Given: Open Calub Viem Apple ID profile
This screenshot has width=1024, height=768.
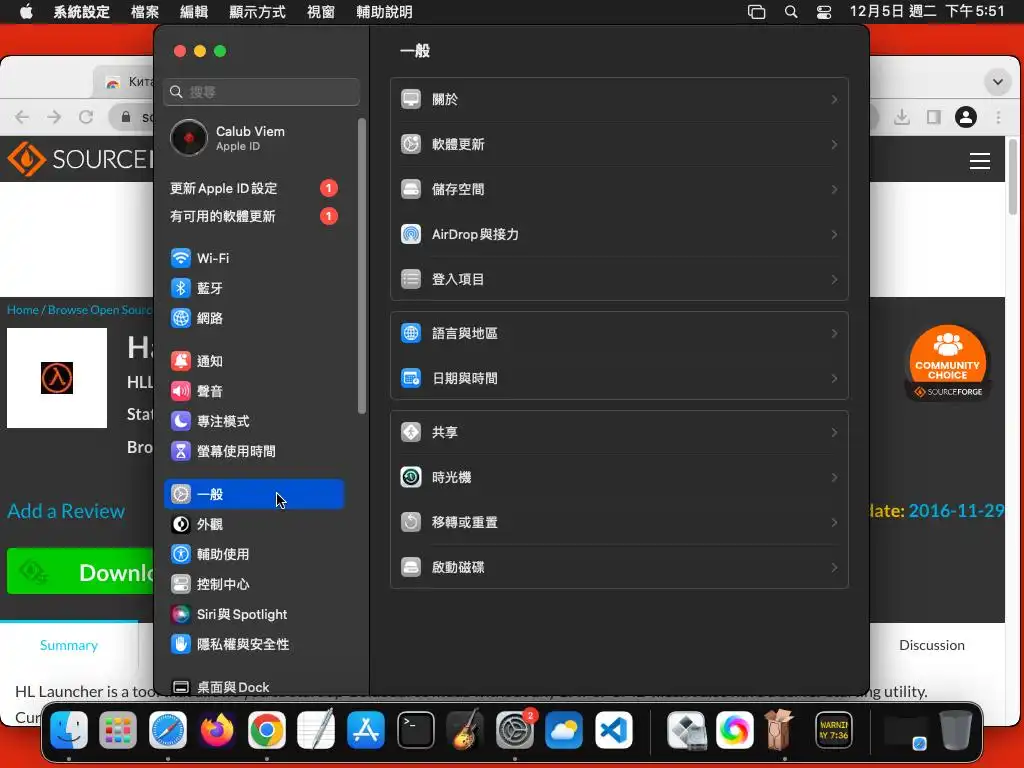Looking at the screenshot, I should click(253, 138).
